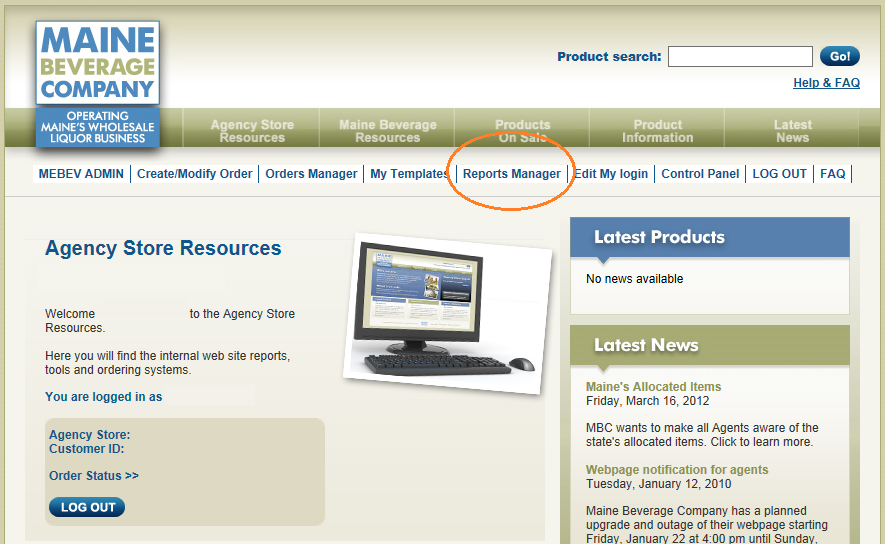The image size is (885, 544).
Task: Select MEBEV ADMIN menu item
Action: pos(81,174)
